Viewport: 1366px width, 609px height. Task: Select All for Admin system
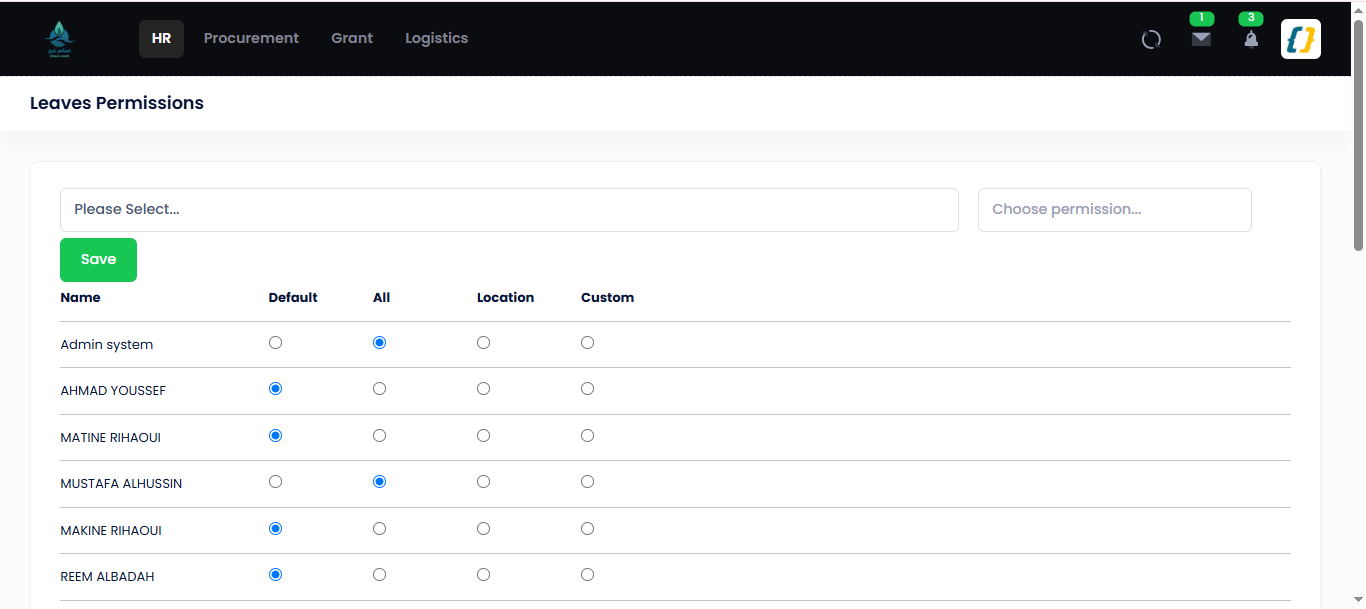(380, 343)
